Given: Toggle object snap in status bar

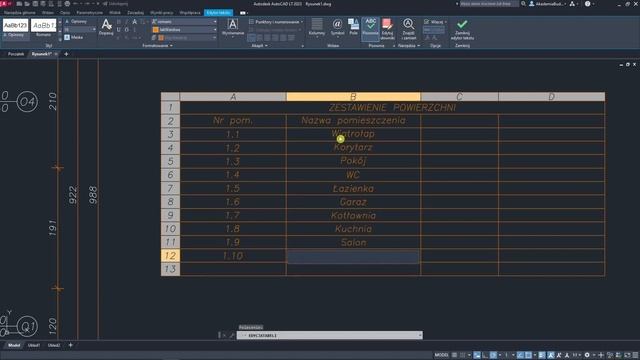Looking at the screenshot, I should coord(528,355).
